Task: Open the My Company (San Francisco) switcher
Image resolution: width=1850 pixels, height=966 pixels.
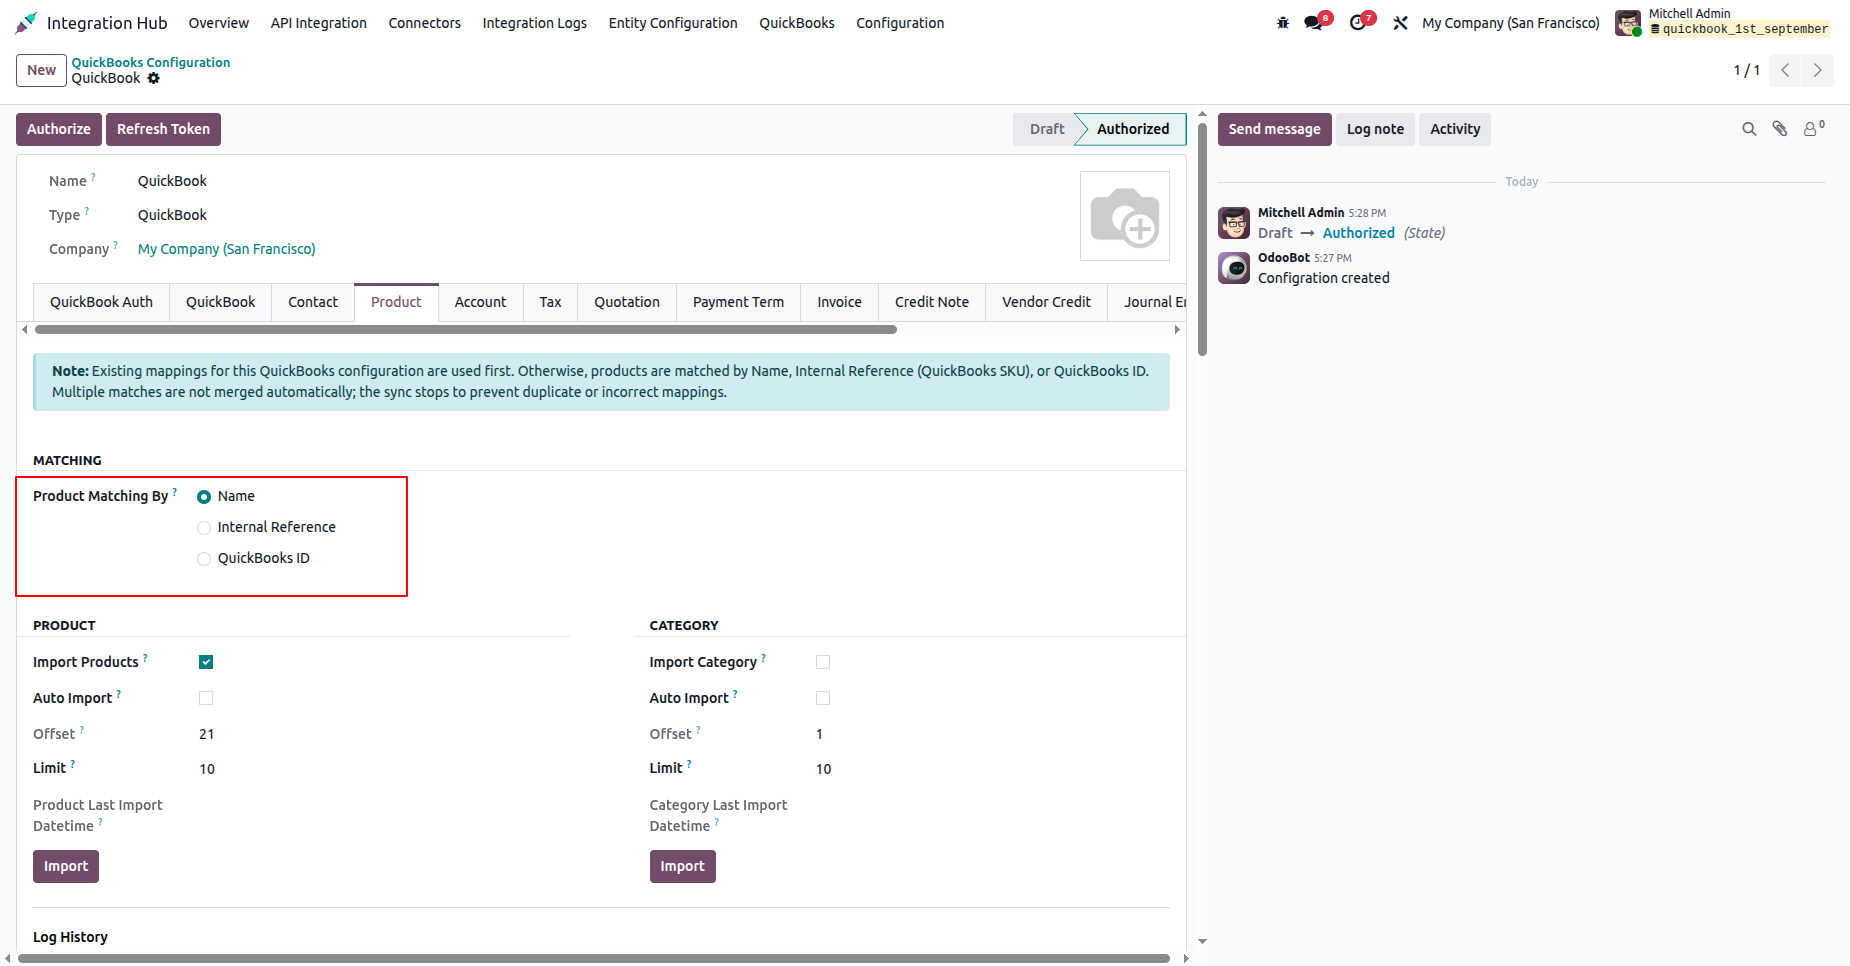Action: point(1511,23)
